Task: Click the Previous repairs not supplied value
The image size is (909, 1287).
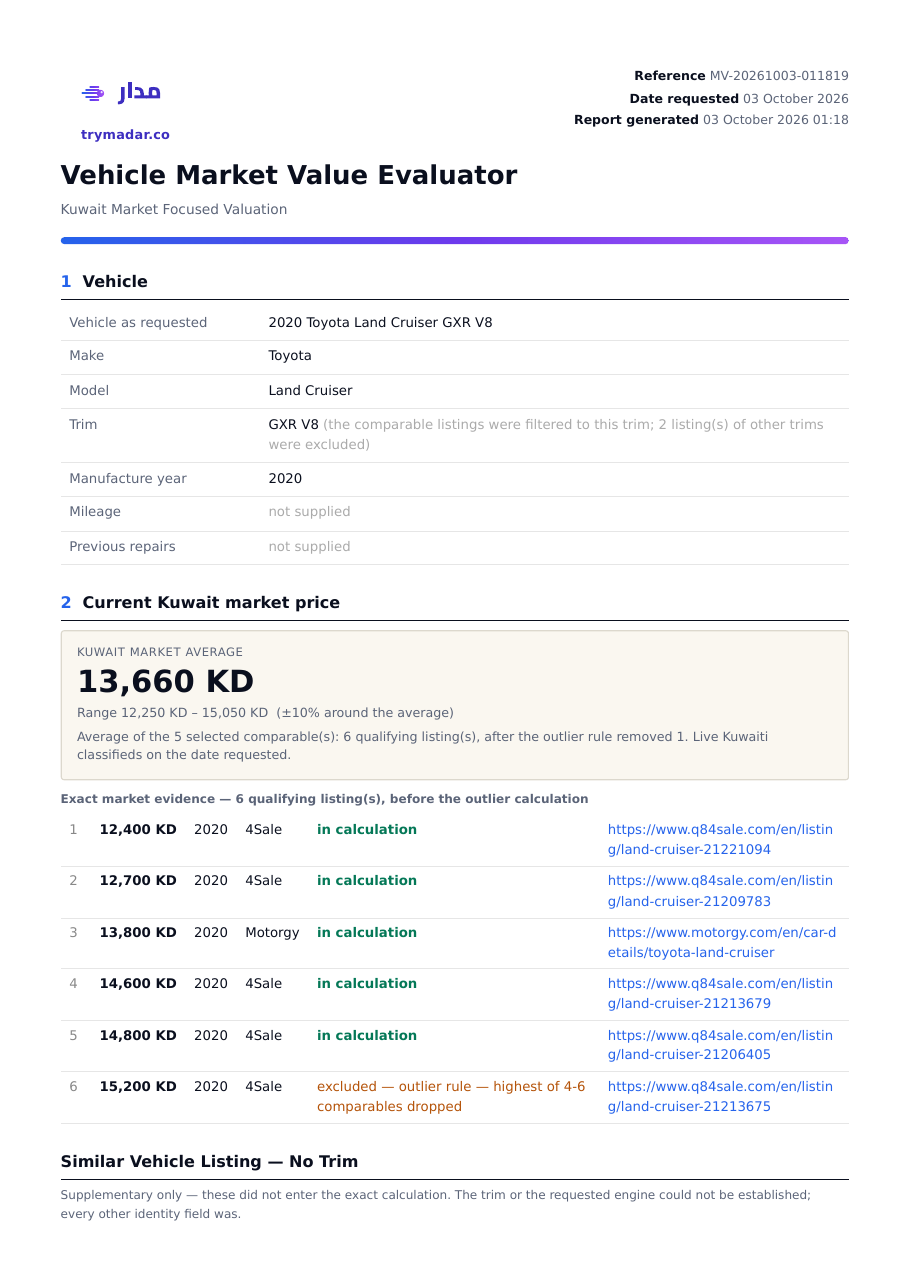Action: click(x=309, y=547)
